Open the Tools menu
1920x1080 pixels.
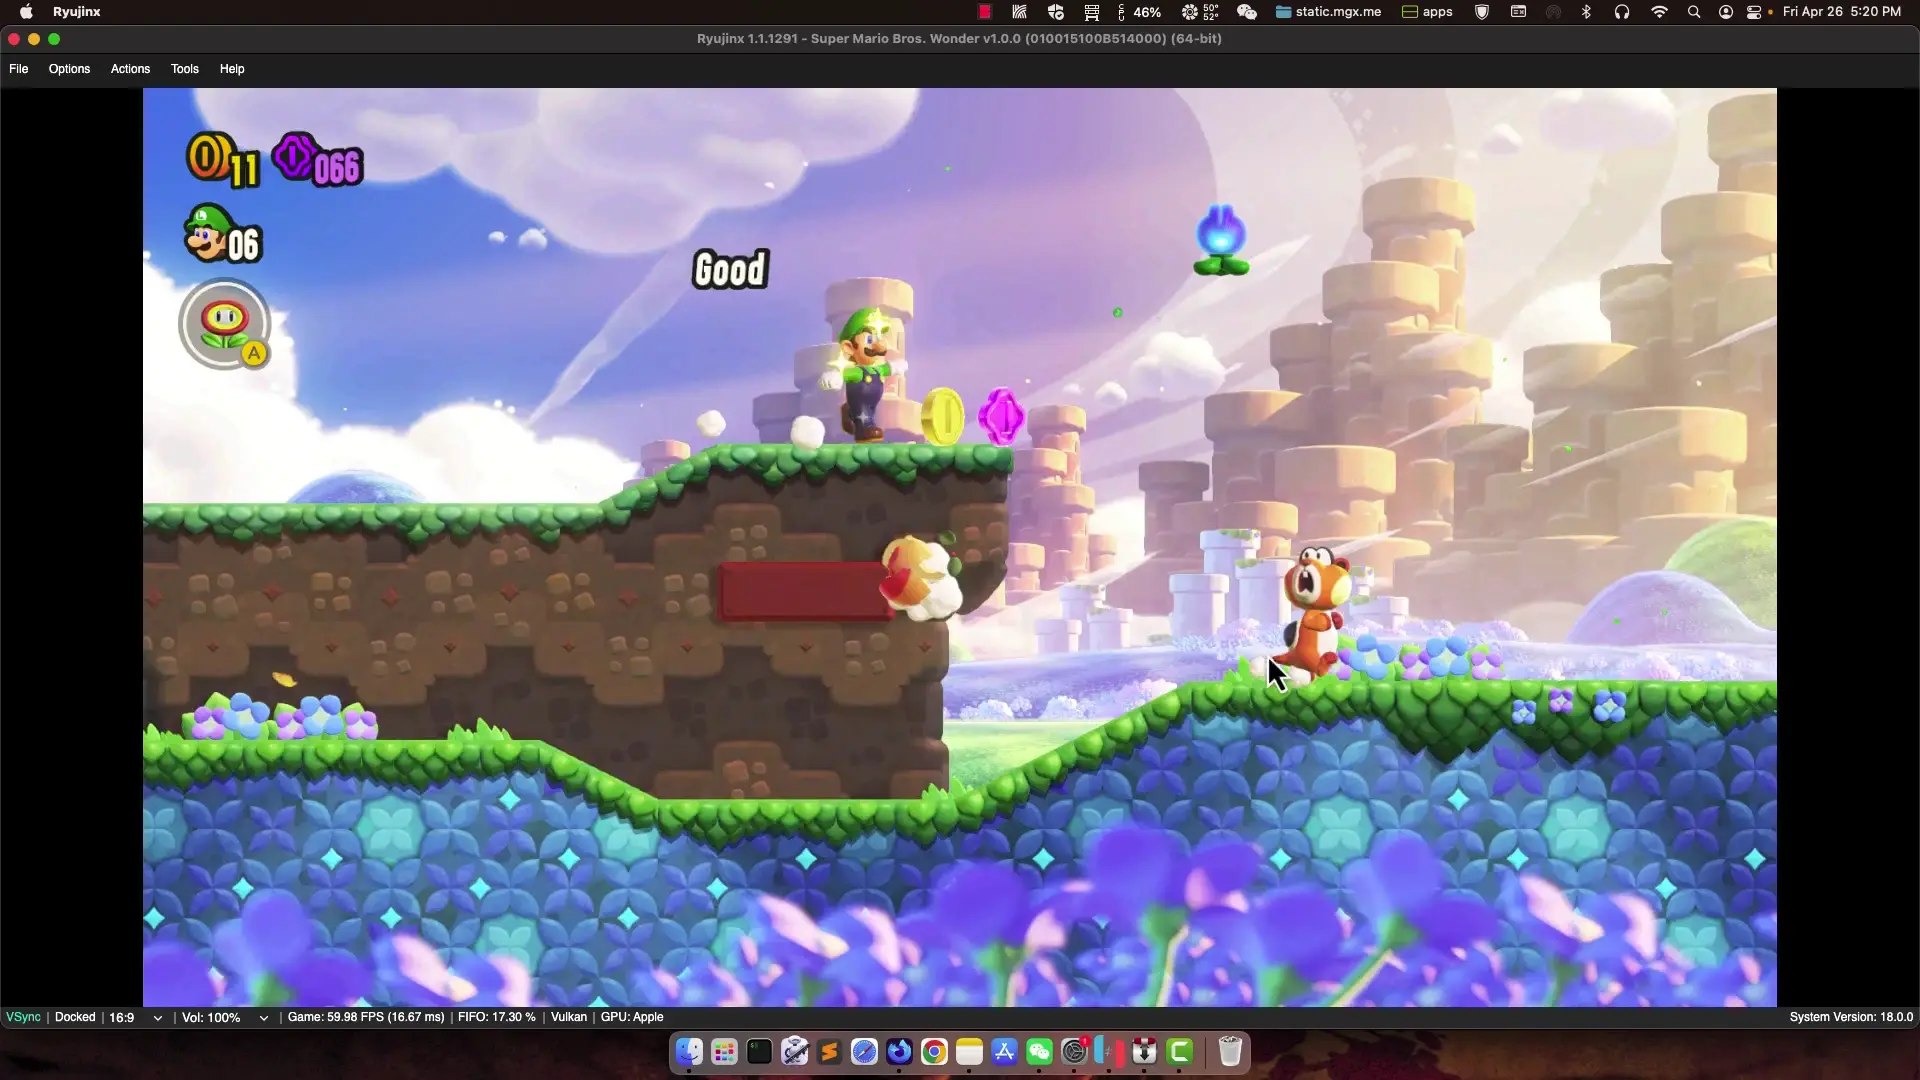pyautogui.click(x=185, y=69)
